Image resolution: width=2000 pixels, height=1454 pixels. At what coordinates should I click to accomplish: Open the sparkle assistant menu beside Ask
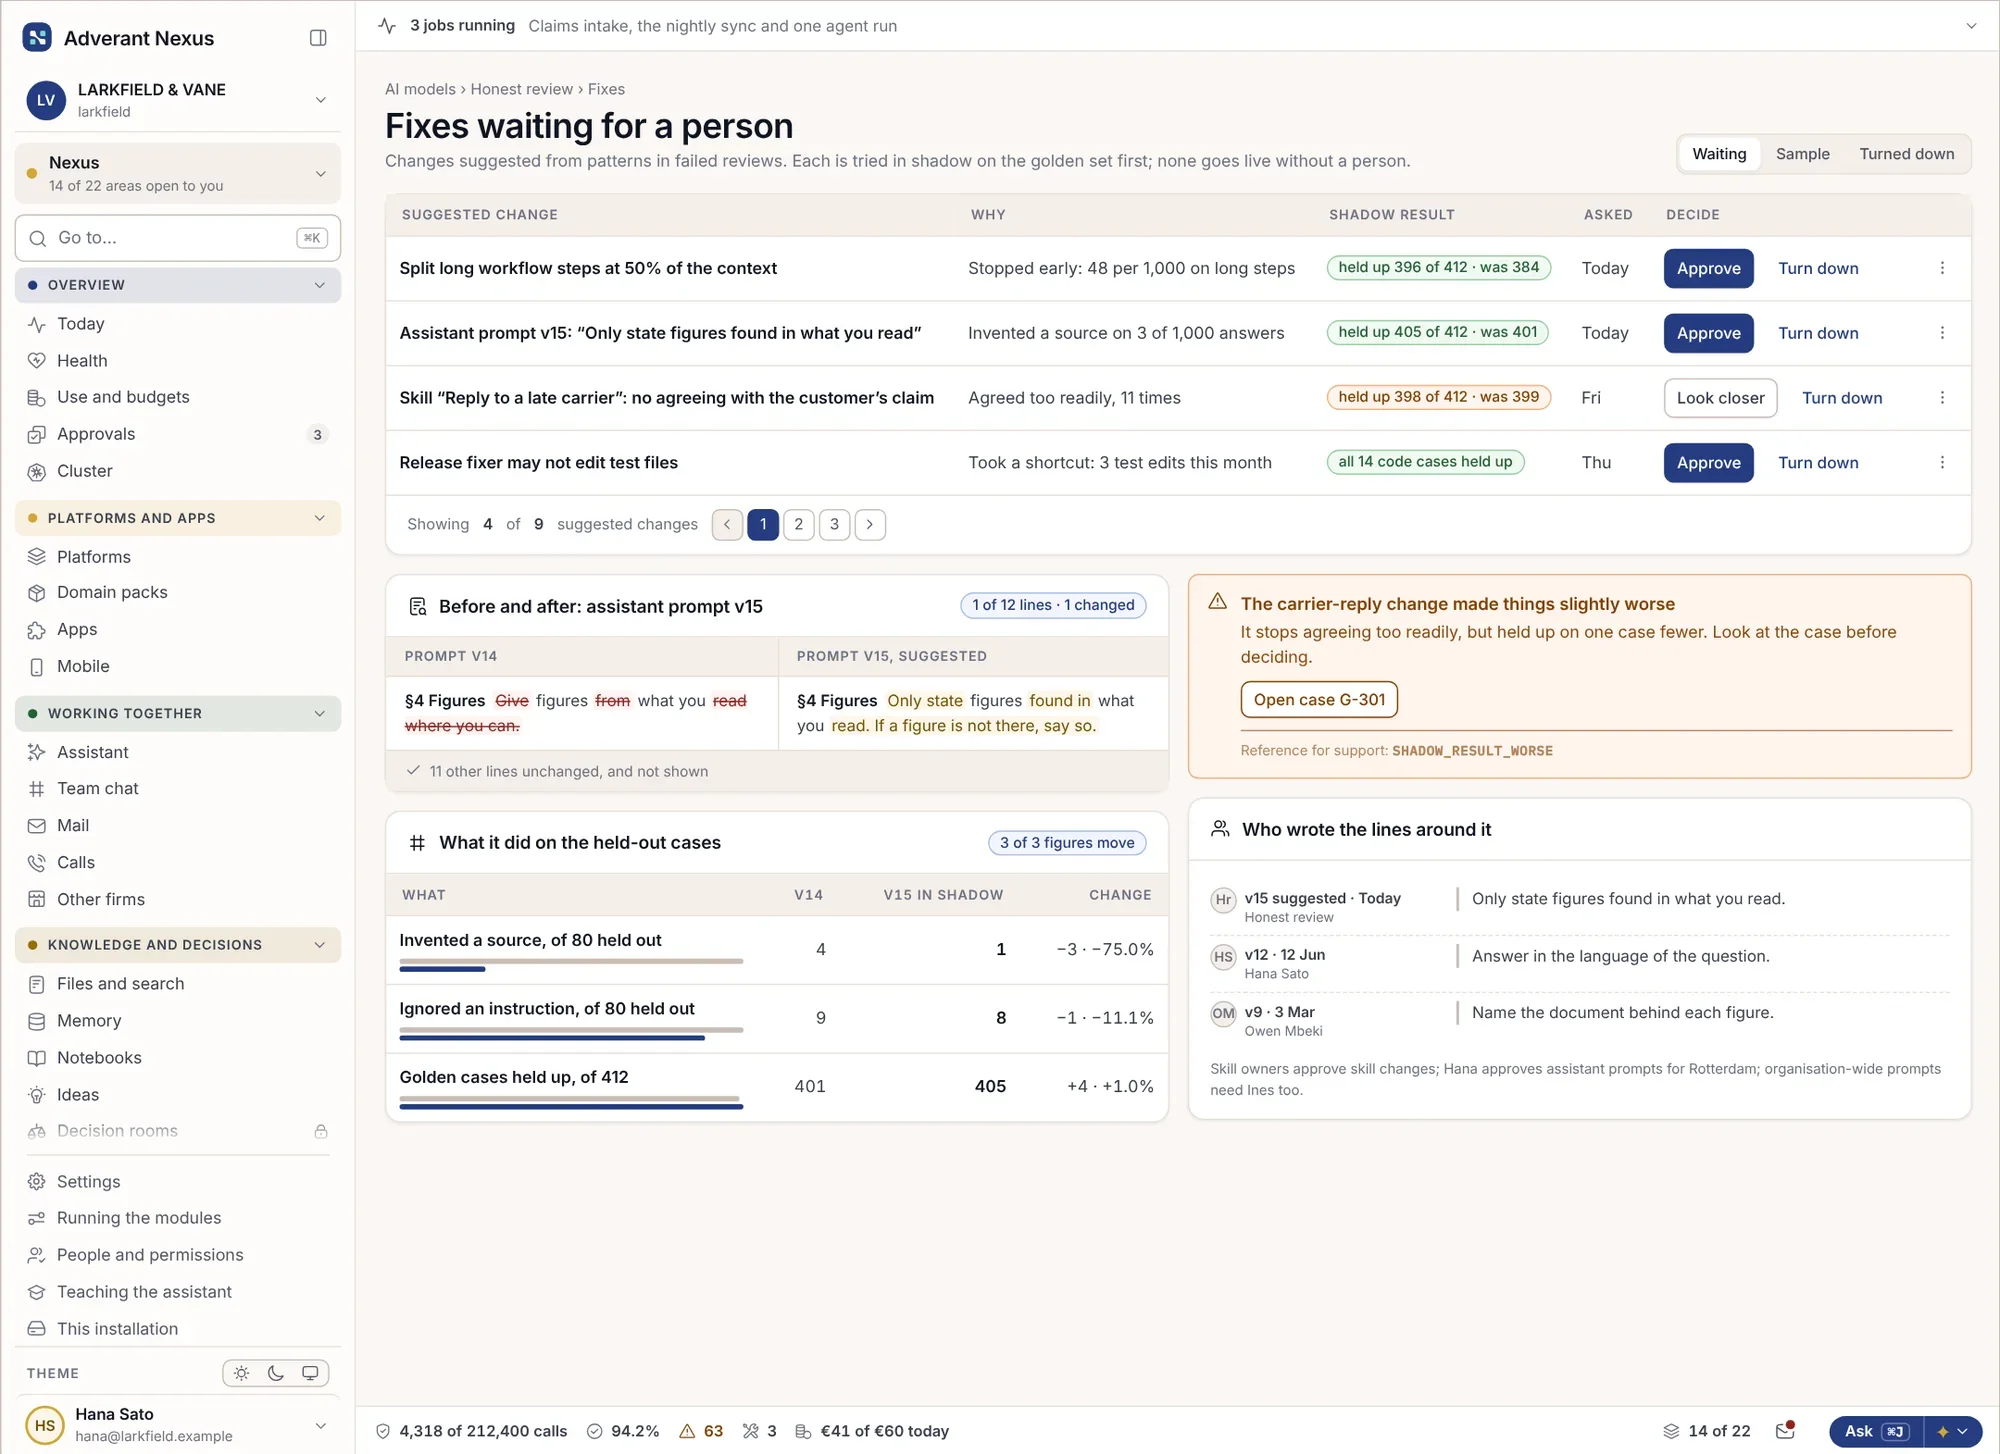point(1952,1431)
